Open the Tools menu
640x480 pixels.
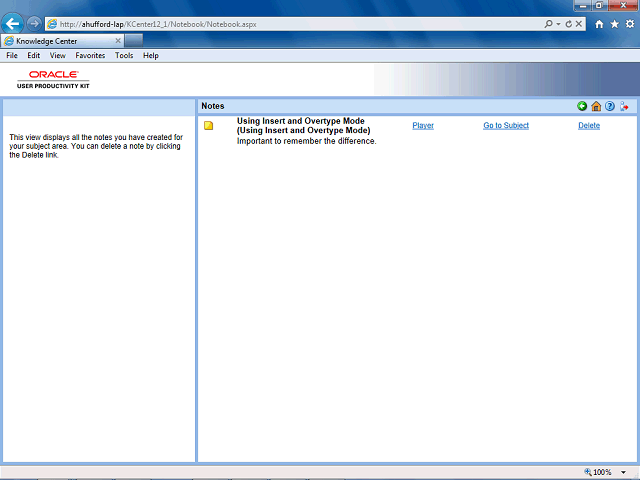click(x=124, y=56)
